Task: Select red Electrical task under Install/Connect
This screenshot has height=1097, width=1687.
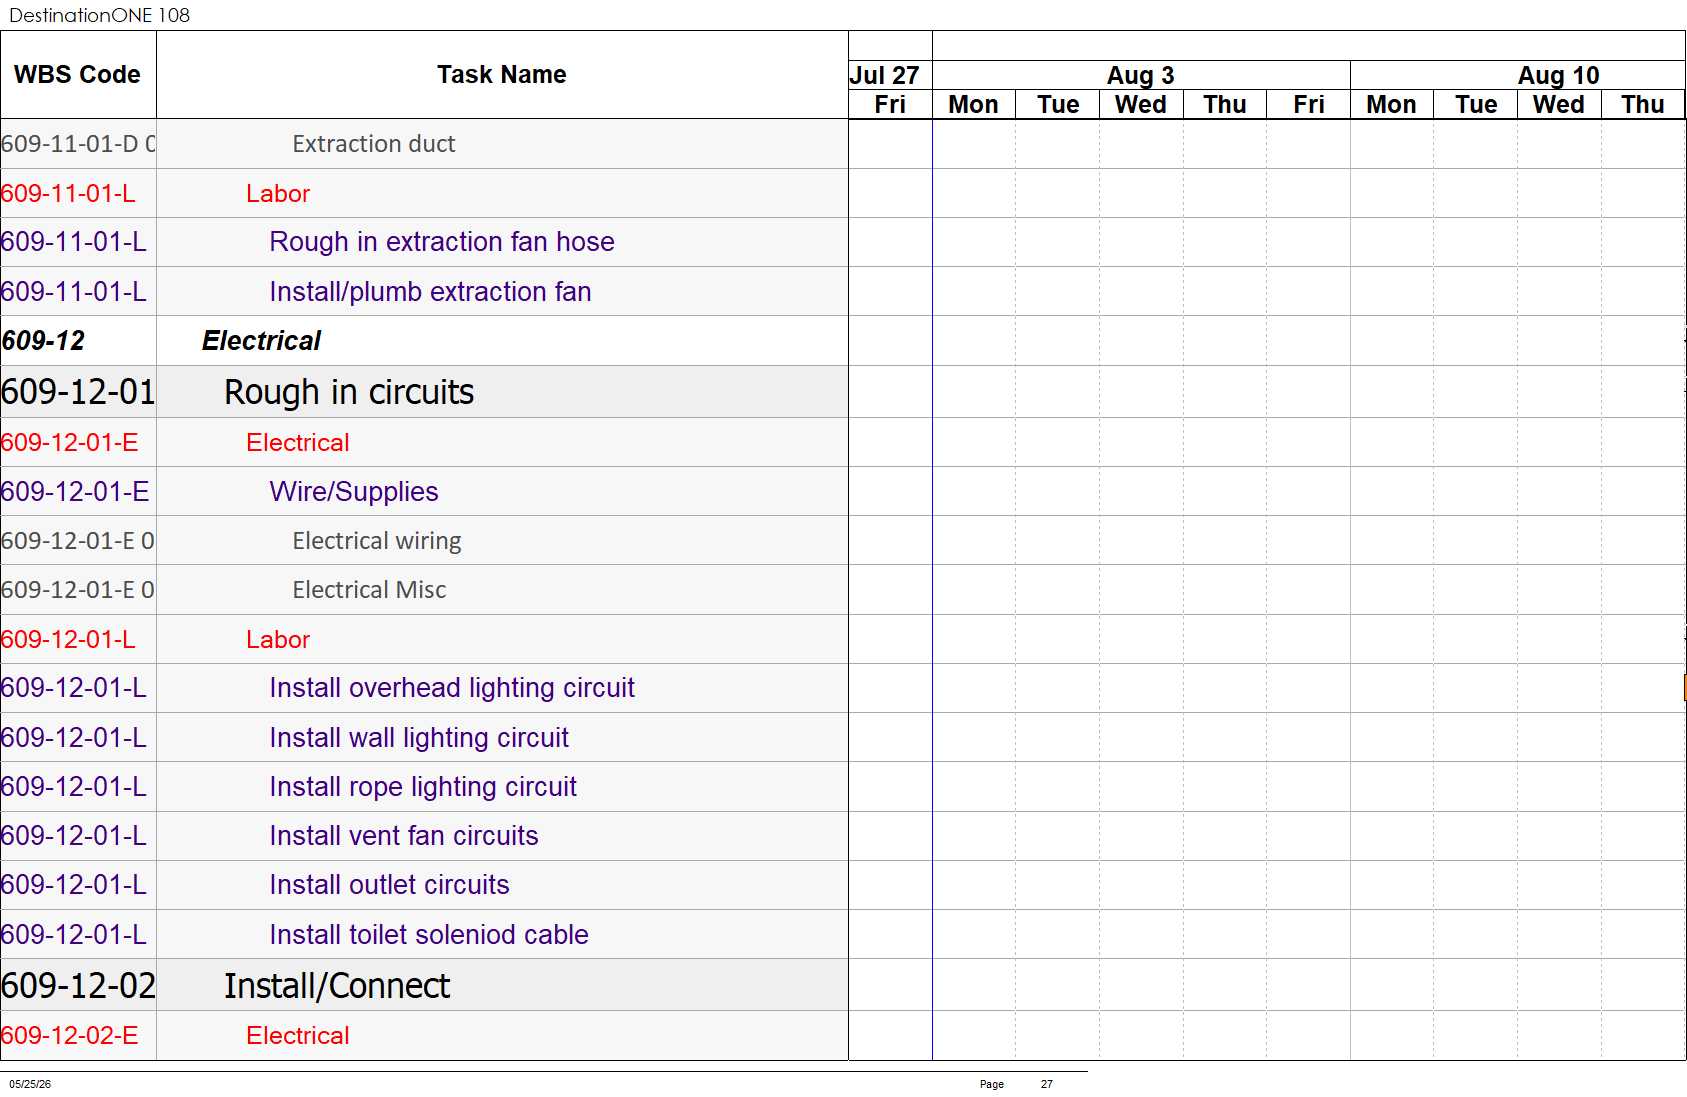Action: click(x=298, y=1036)
